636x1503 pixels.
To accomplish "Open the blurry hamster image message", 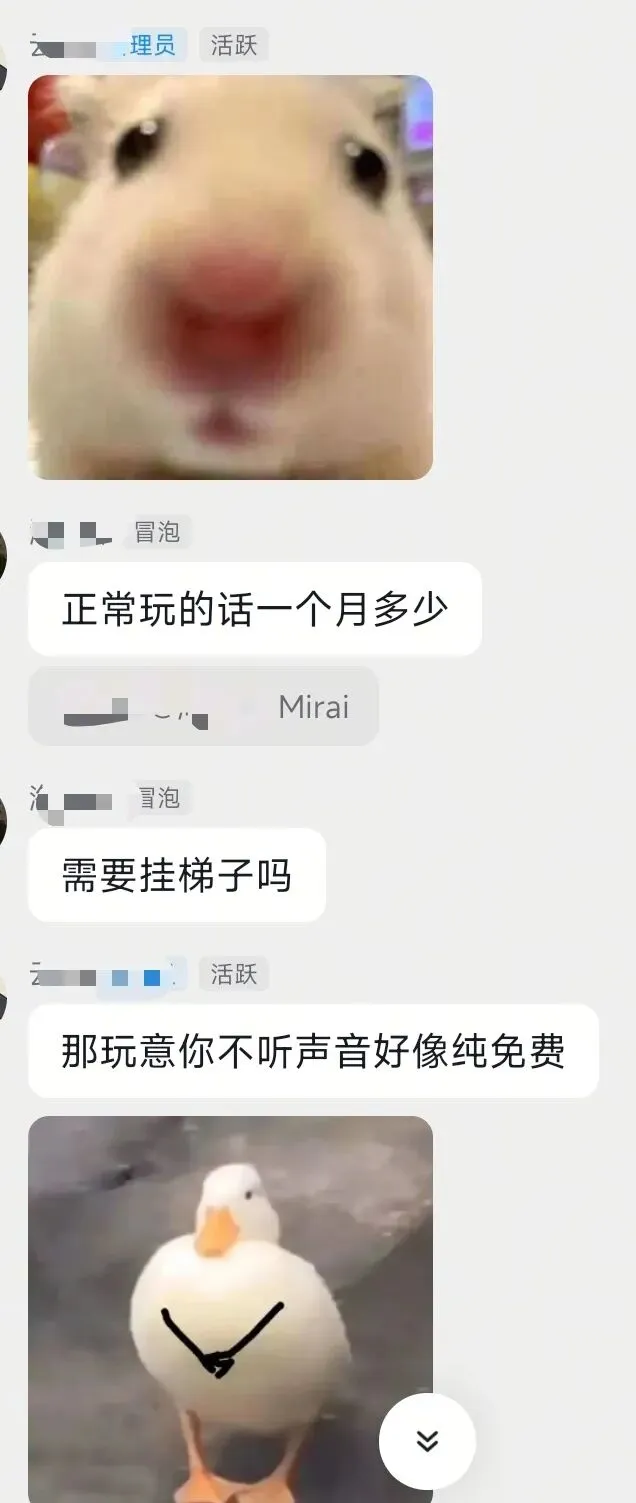I will [231, 277].
